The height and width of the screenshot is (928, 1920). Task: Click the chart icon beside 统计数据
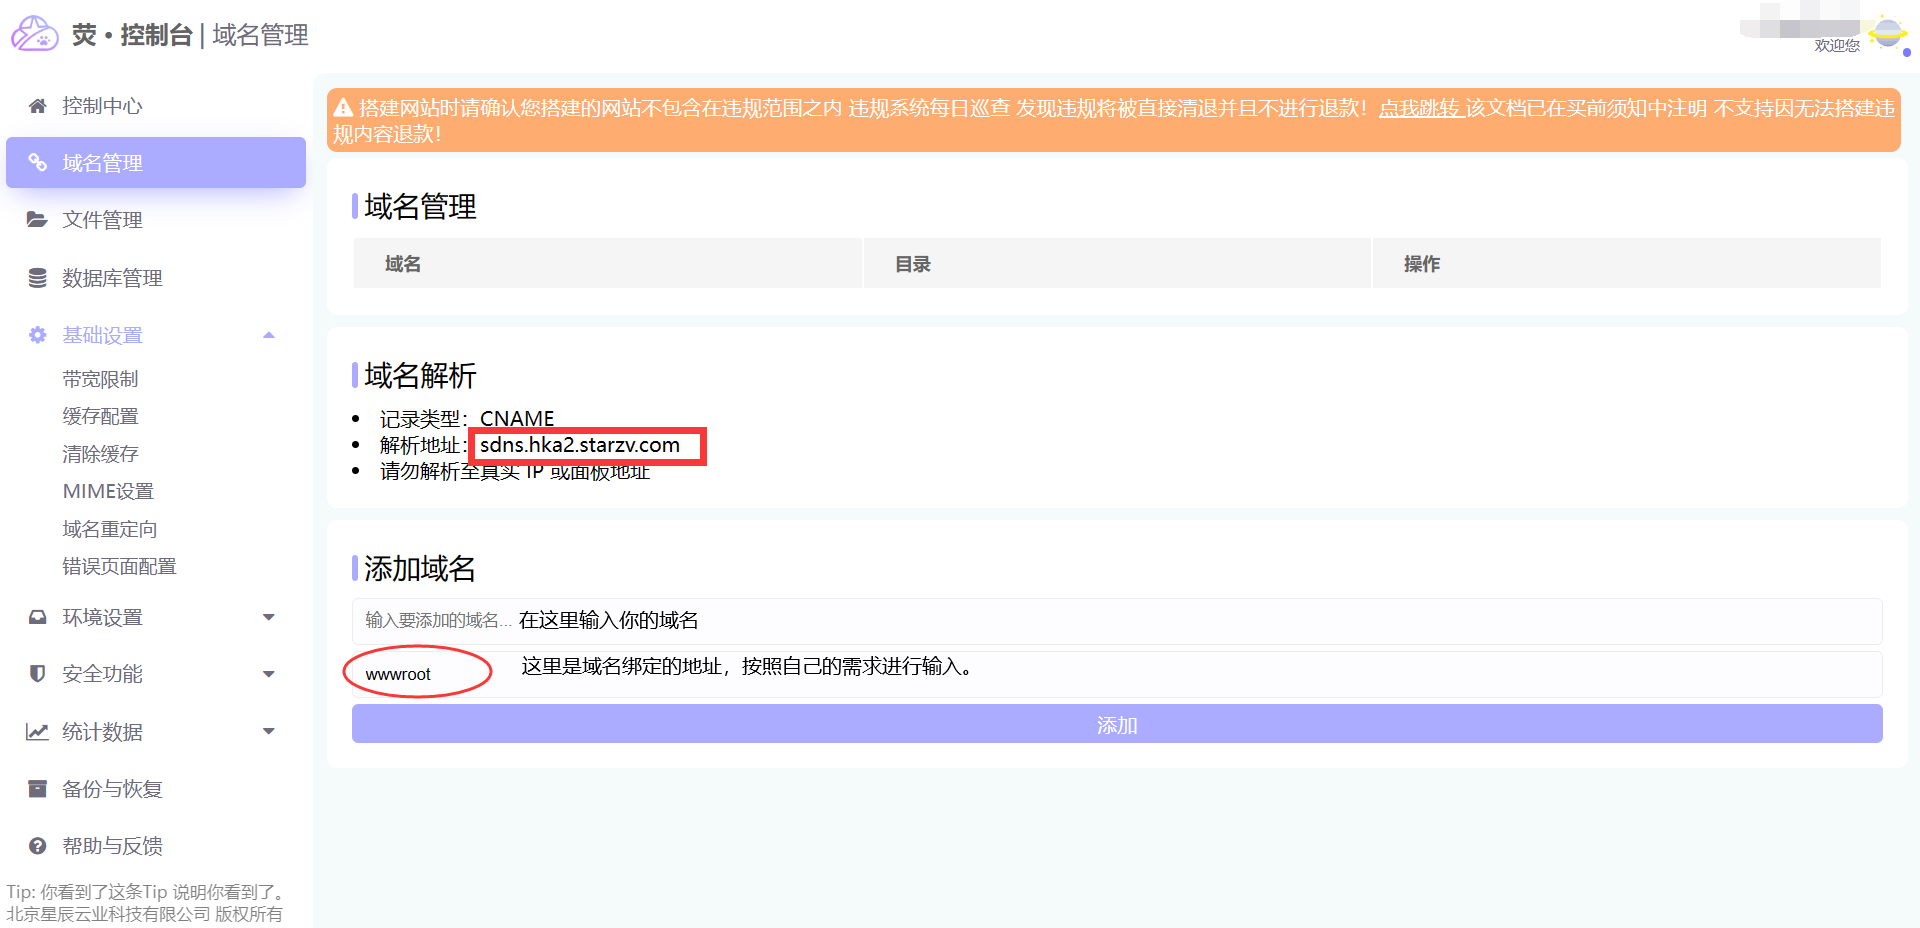coord(38,732)
